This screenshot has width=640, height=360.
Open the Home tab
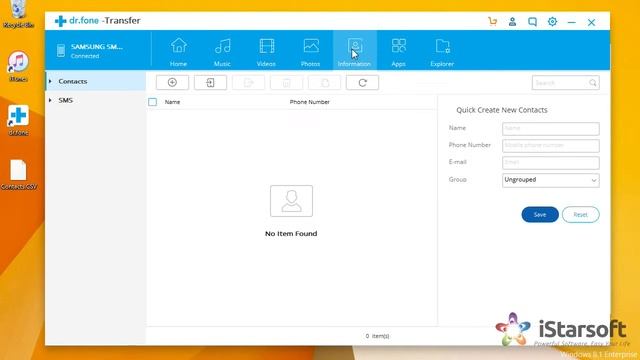(x=178, y=51)
